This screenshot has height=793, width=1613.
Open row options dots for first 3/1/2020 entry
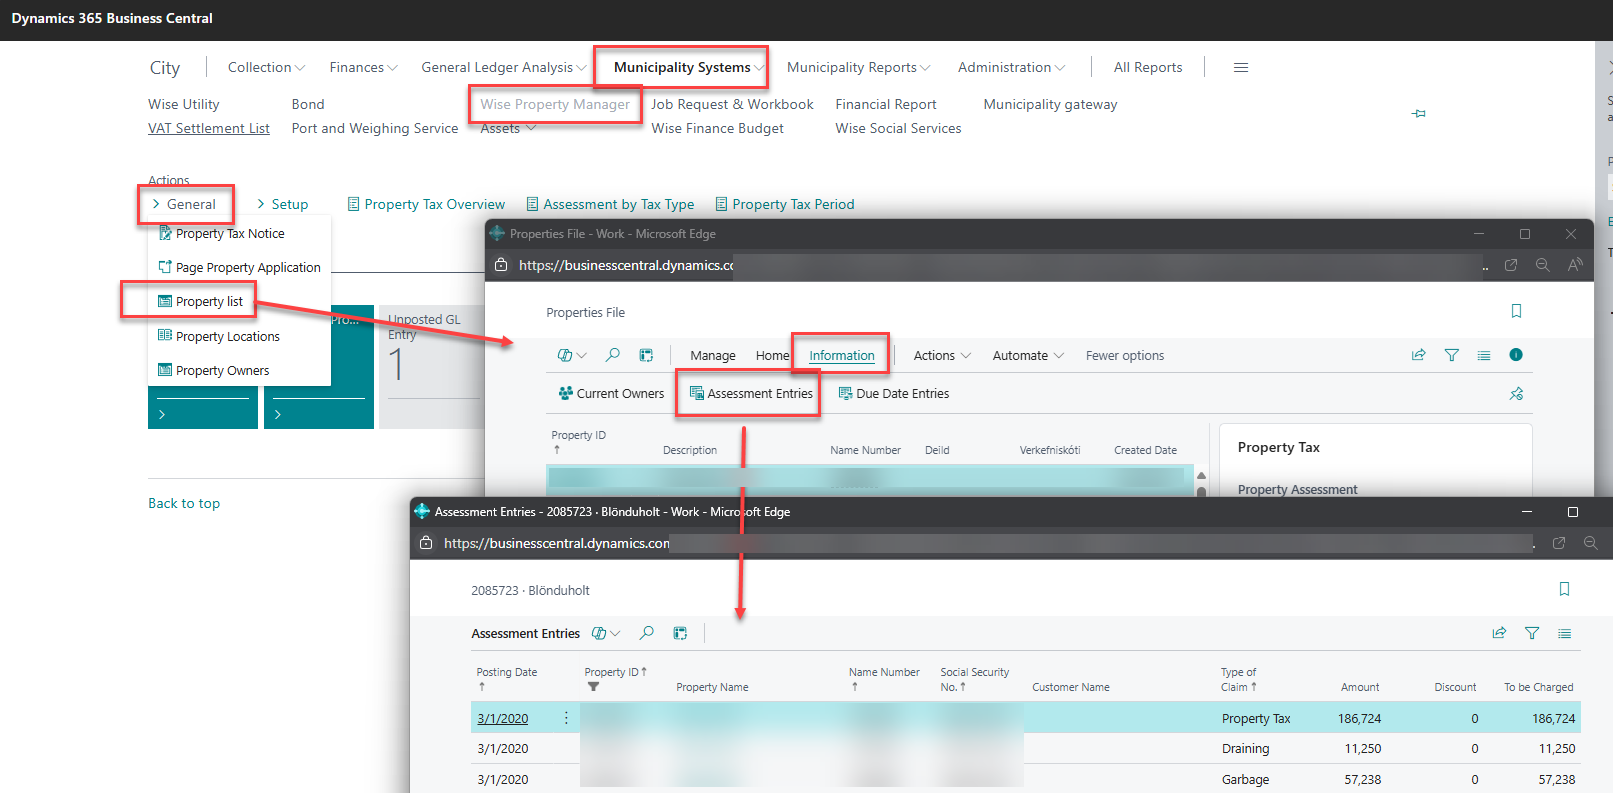click(x=566, y=718)
